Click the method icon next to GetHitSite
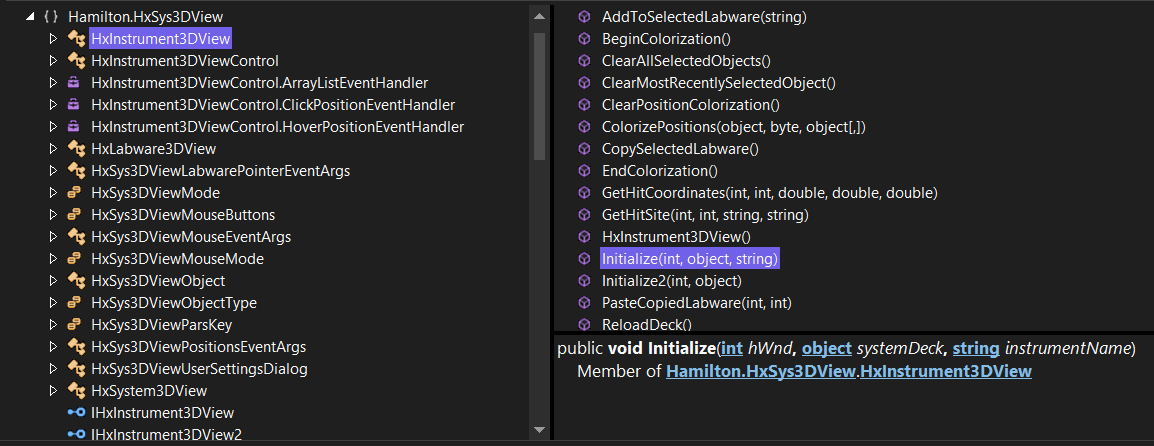This screenshot has width=1154, height=446. tap(584, 215)
